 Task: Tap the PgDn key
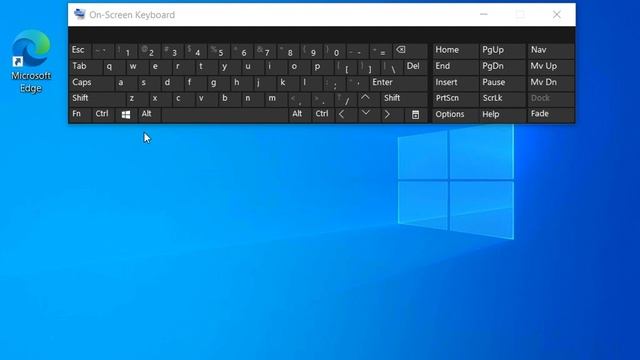pyautogui.click(x=502, y=67)
